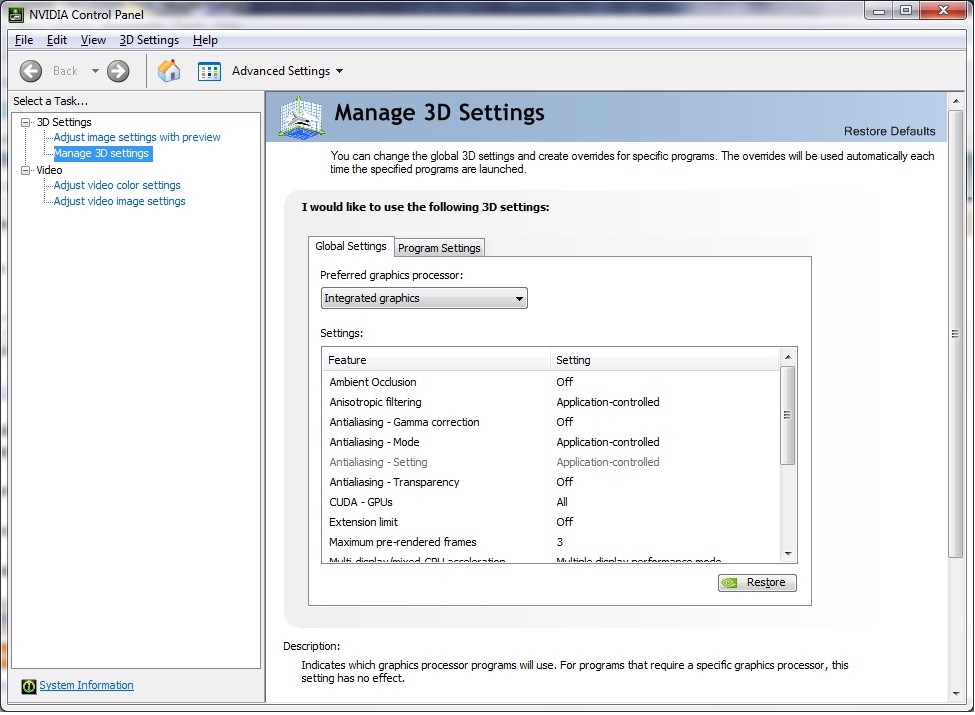Viewport: 975px width, 715px height.
Task: Click main panel scroll up arrow
Action: 956,101
